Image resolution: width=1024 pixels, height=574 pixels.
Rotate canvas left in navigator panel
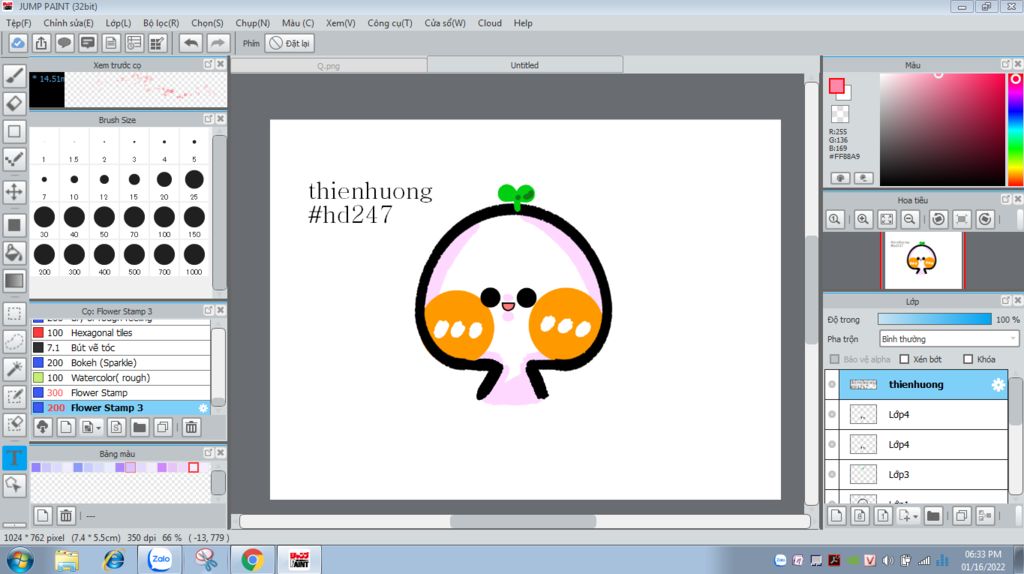(x=938, y=219)
